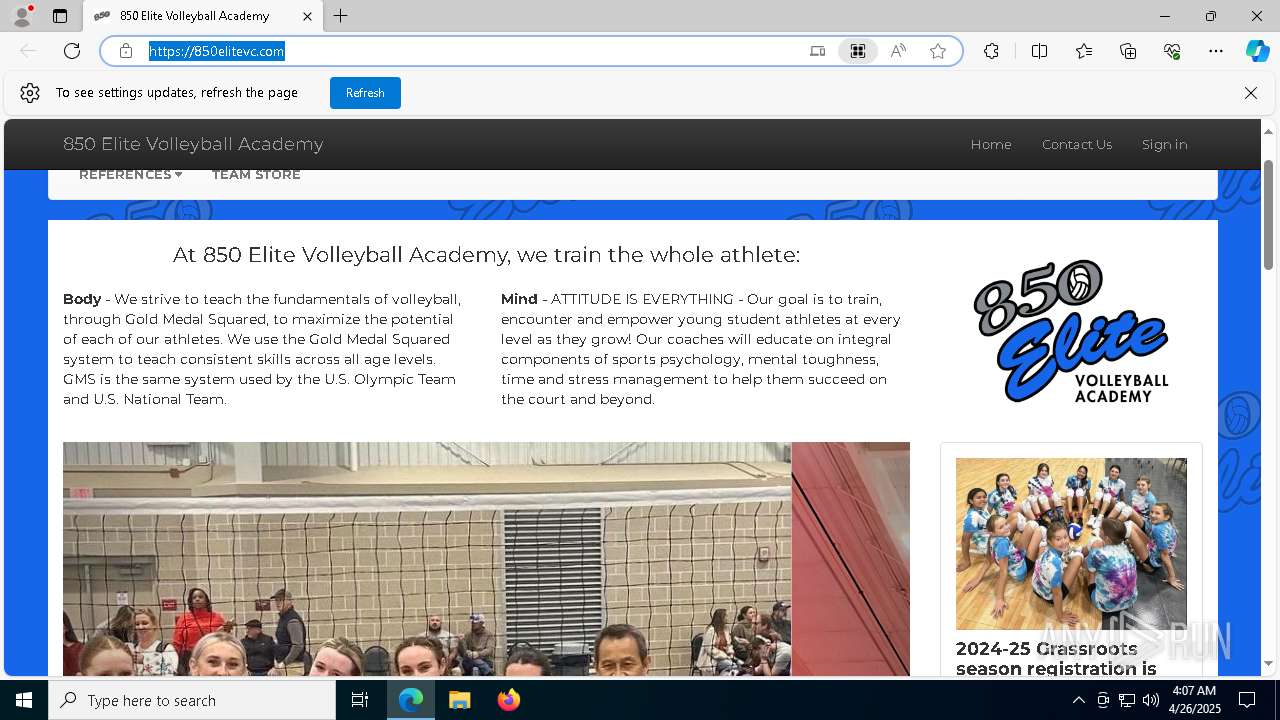Dismiss the settings update notification
This screenshot has width=1280, height=720.
coord(1251,93)
